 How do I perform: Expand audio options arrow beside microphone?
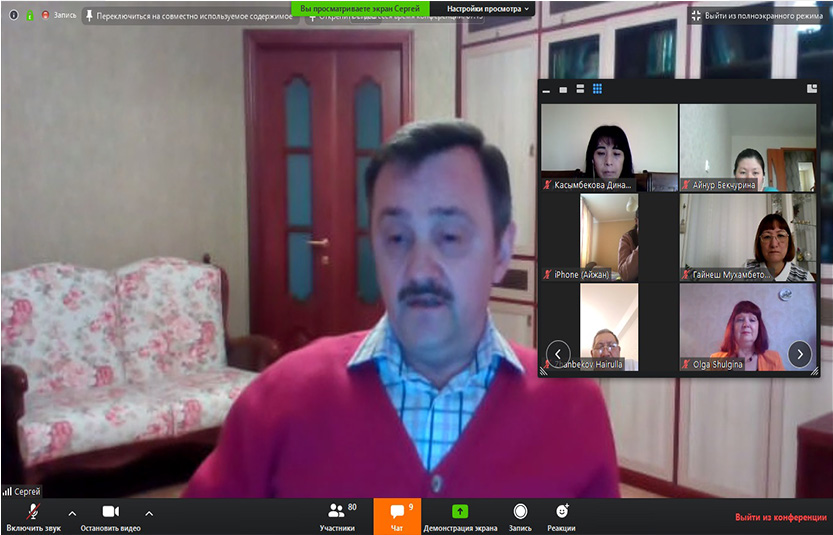tap(72, 513)
